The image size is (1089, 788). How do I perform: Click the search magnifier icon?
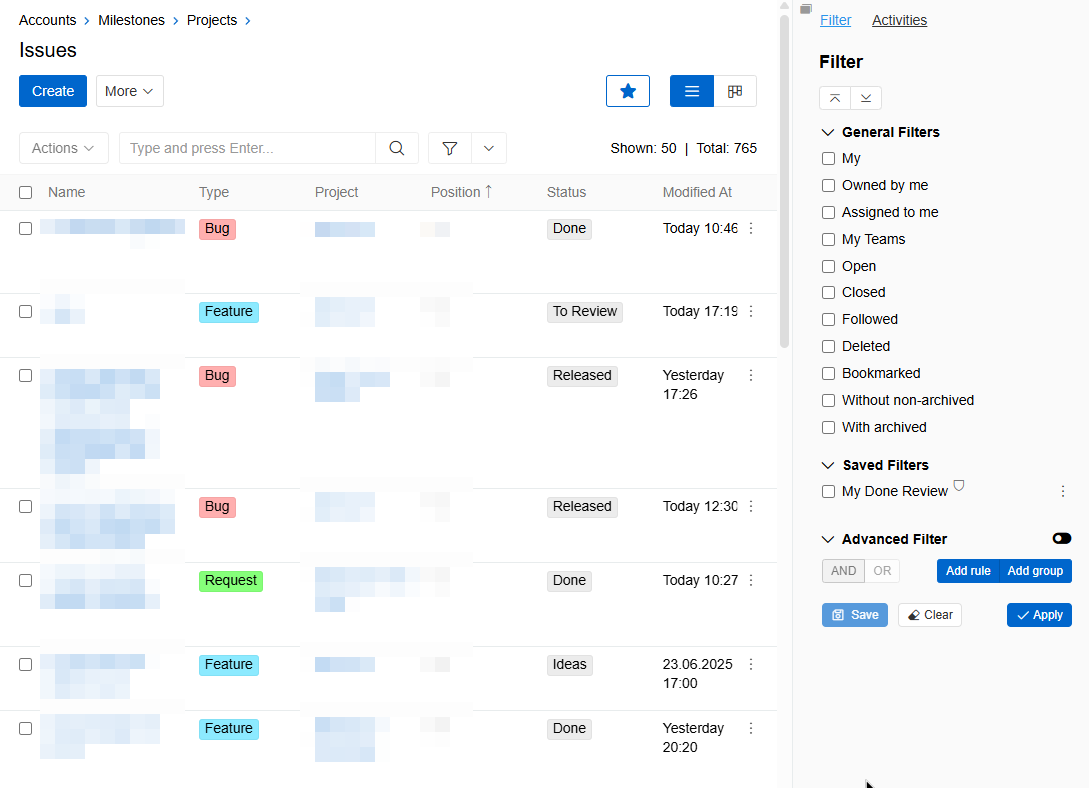point(397,148)
